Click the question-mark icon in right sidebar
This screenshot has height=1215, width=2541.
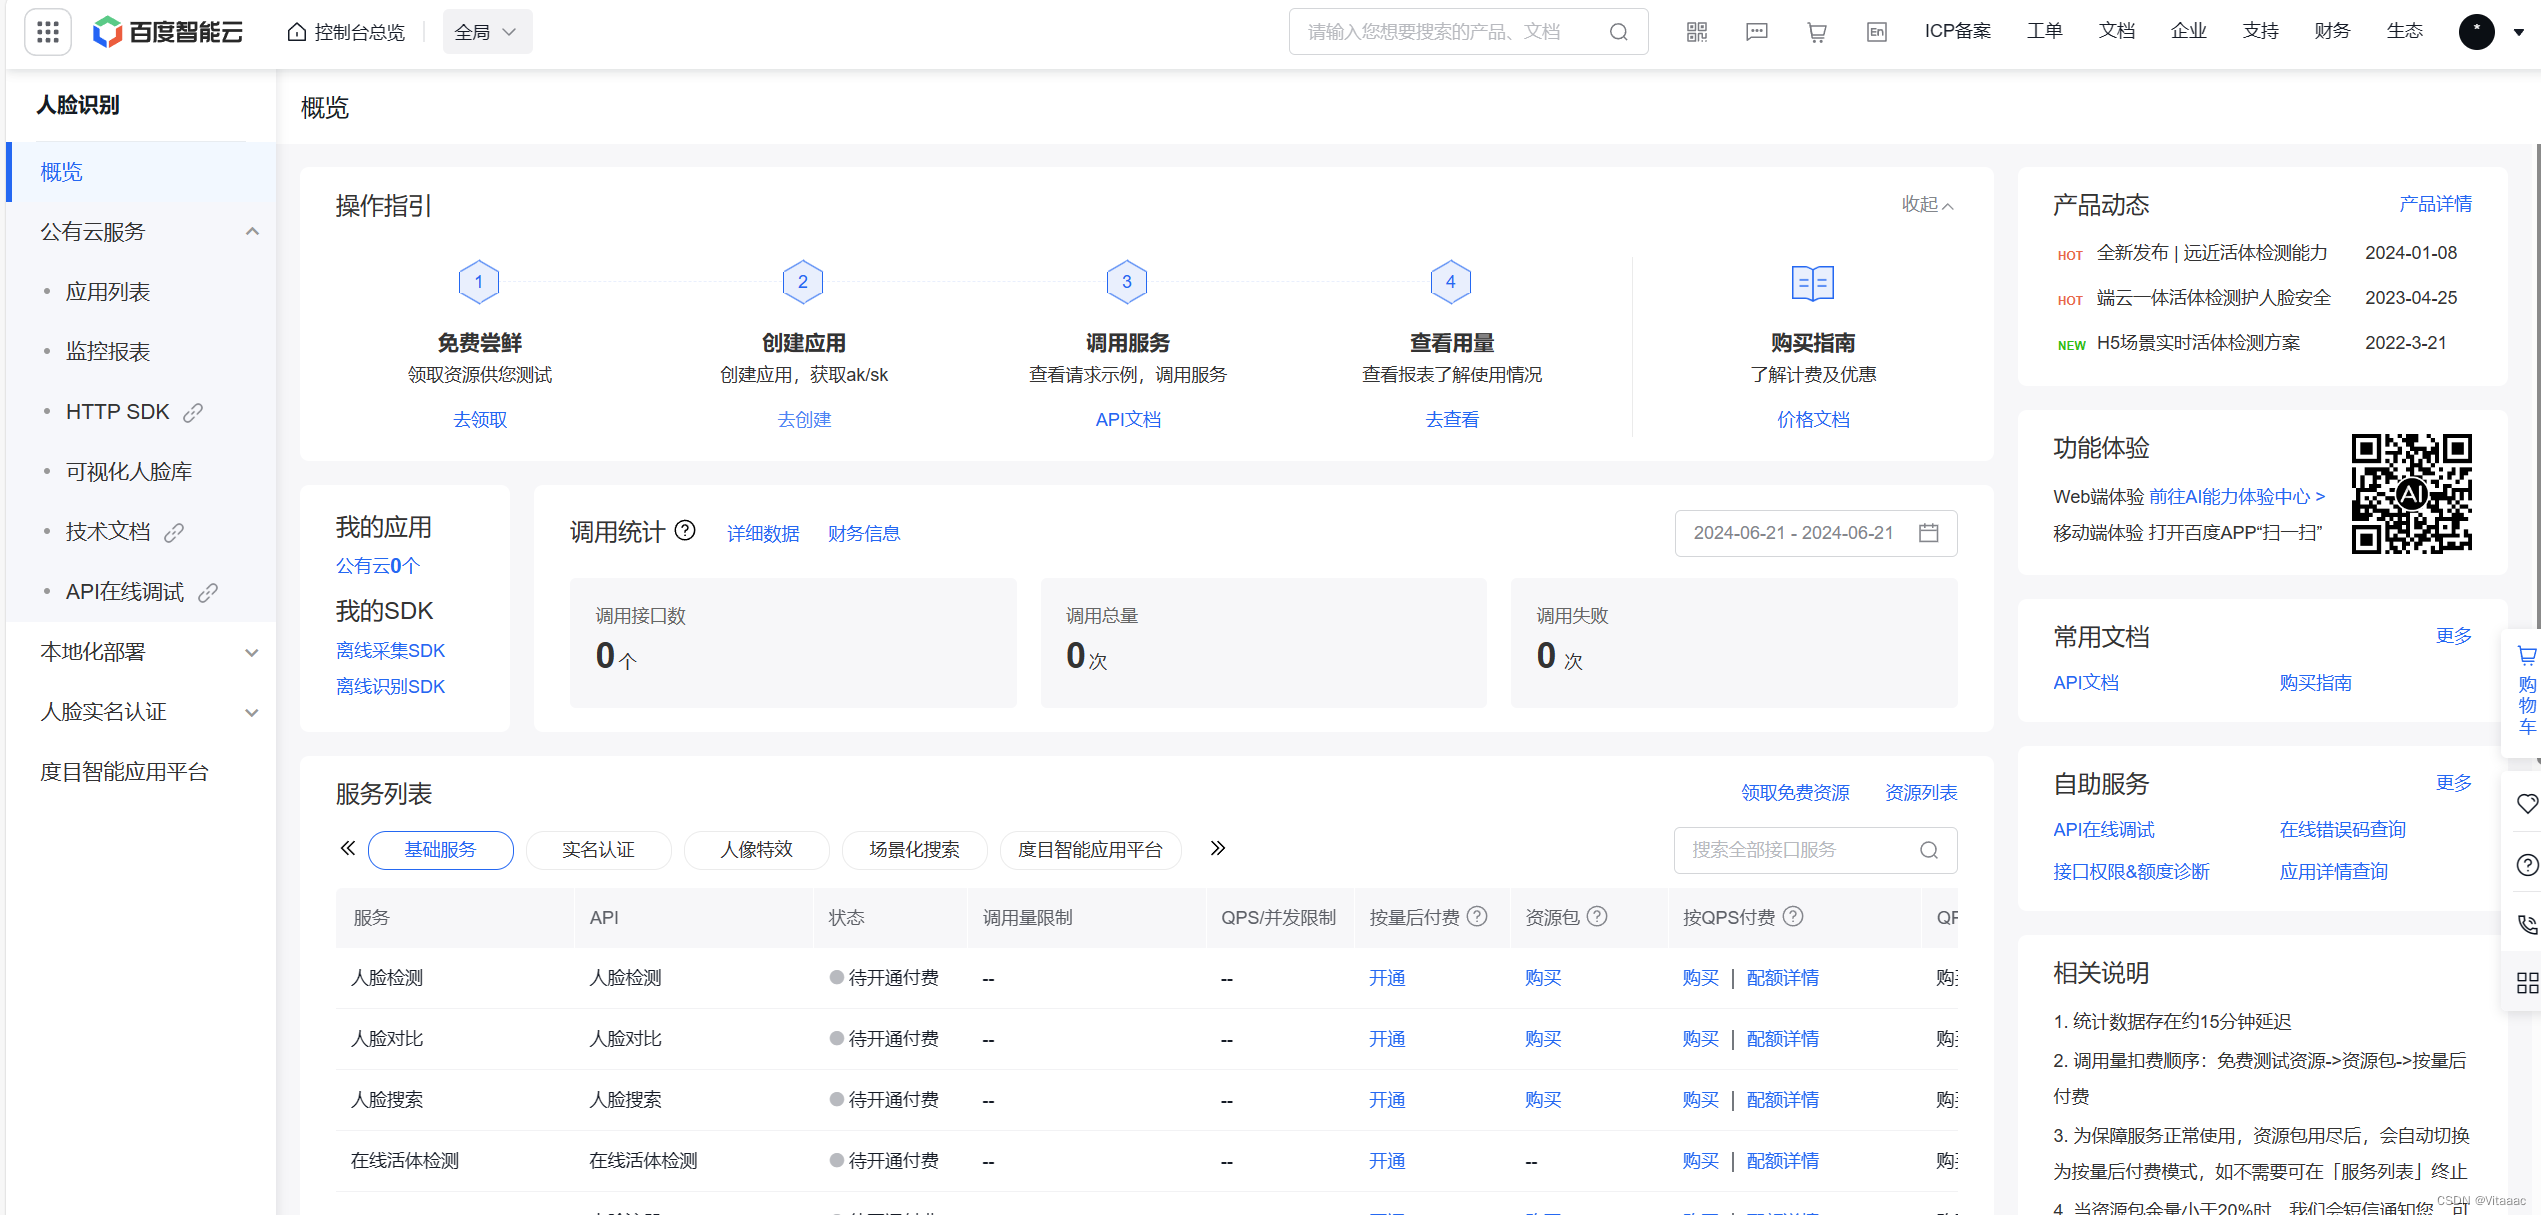coord(2527,865)
